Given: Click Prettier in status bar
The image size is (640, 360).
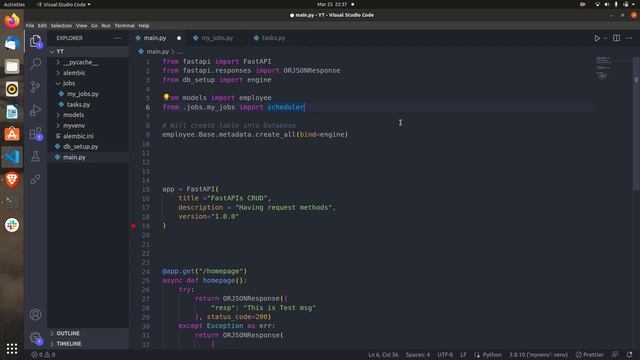Looking at the screenshot, I should click(x=589, y=355).
